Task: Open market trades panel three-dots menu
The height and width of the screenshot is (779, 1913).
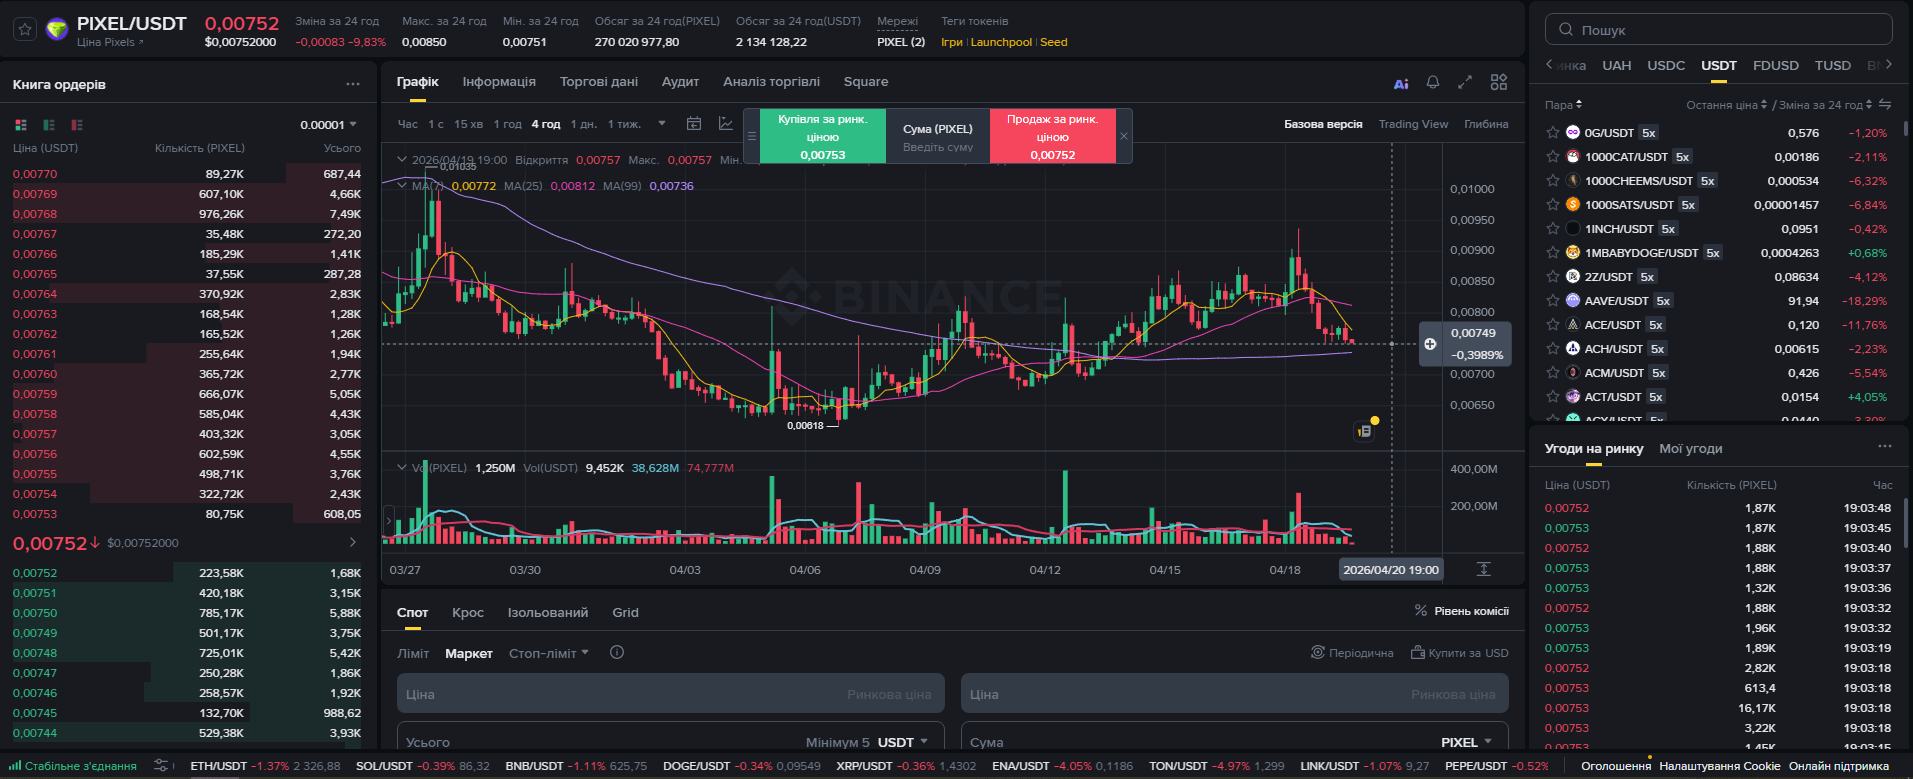Action: (x=1885, y=446)
